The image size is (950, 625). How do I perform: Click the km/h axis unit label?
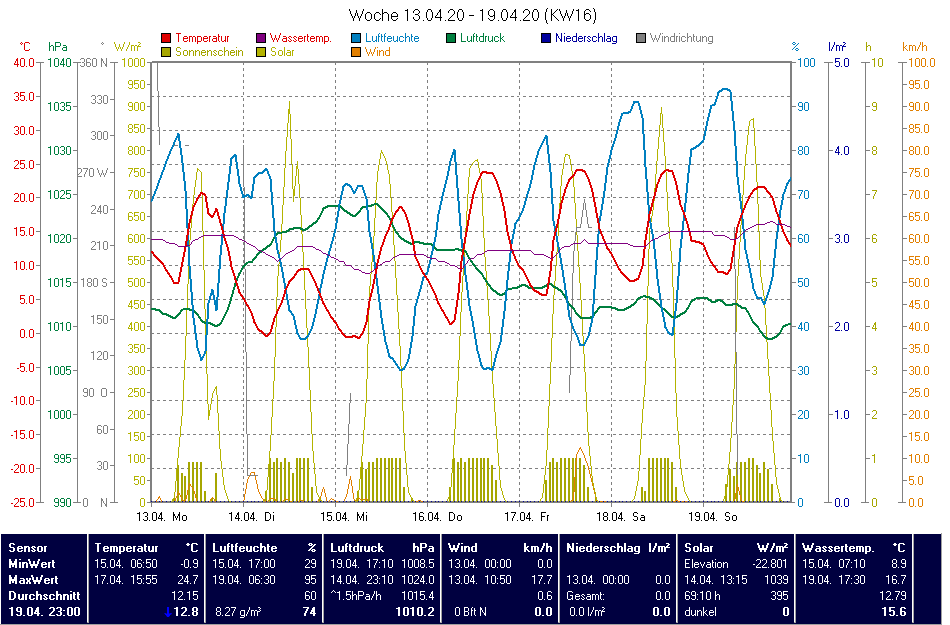(914, 47)
